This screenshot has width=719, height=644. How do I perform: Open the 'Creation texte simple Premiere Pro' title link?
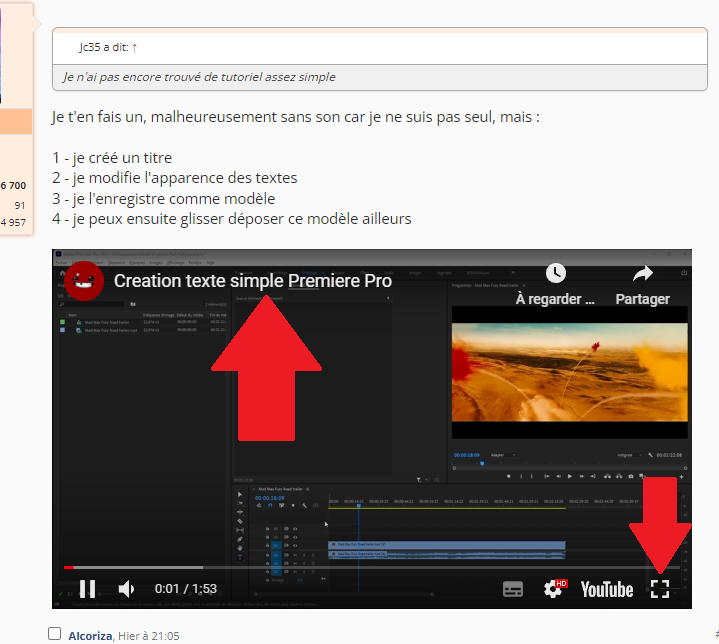point(253,281)
